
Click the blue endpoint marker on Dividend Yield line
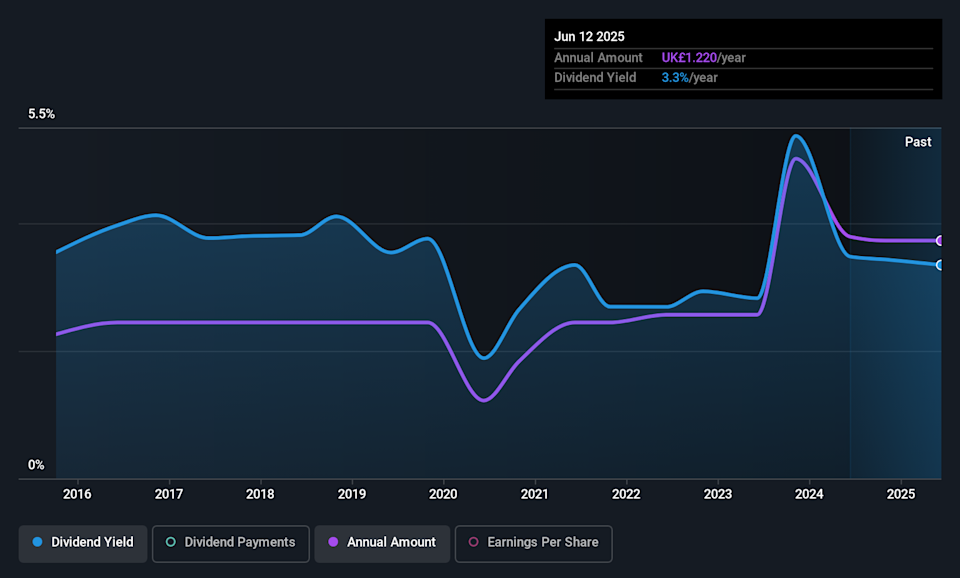939,265
